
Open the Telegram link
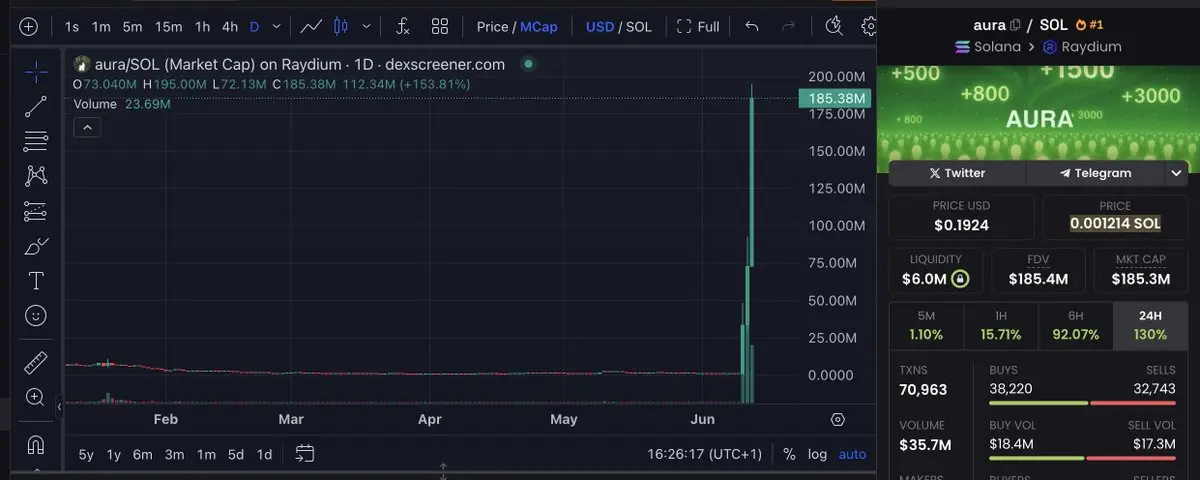point(1096,173)
